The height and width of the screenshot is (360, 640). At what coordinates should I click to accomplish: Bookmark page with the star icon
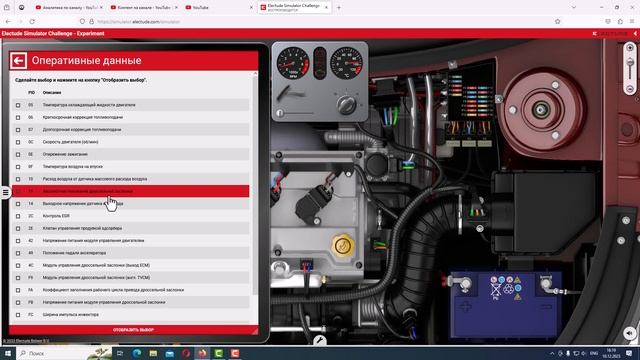pyautogui.click(x=558, y=21)
